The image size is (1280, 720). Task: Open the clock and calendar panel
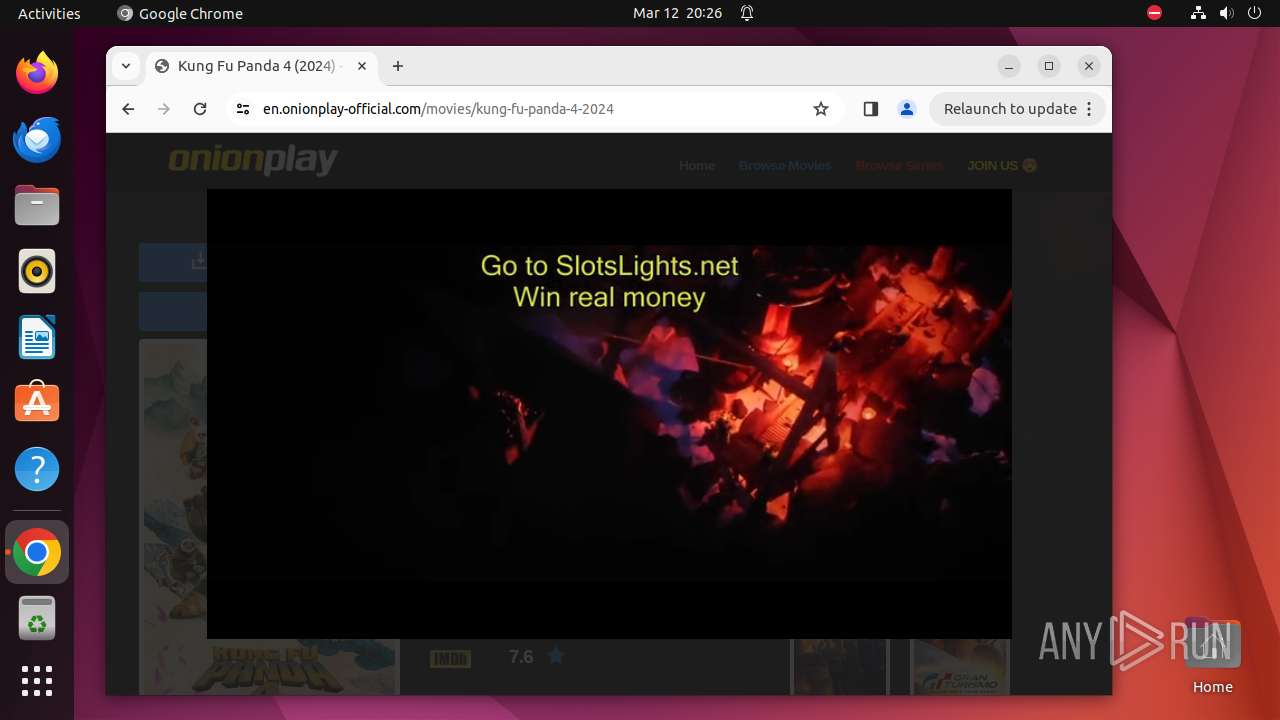coord(677,13)
